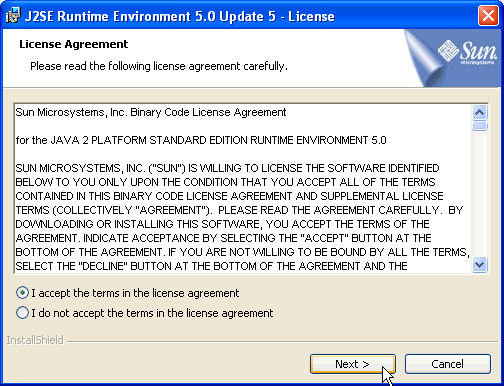Click the "Binary Code License Agreement" first line
Viewport: 504px width, 386px height.
coord(151,112)
